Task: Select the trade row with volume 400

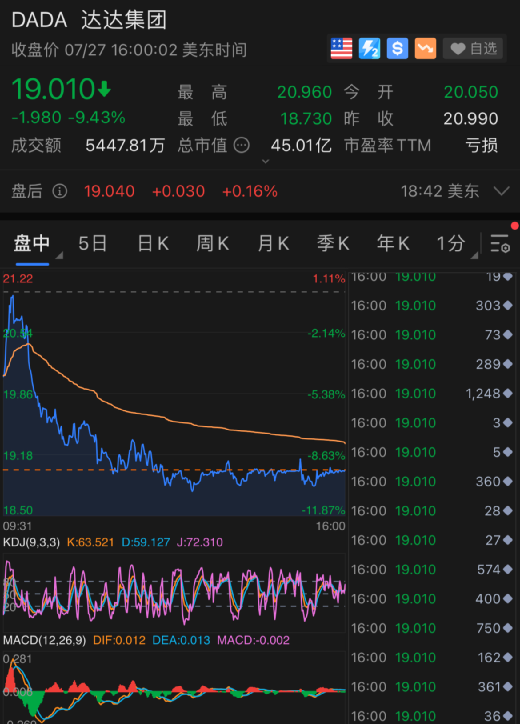Action: [x=432, y=599]
